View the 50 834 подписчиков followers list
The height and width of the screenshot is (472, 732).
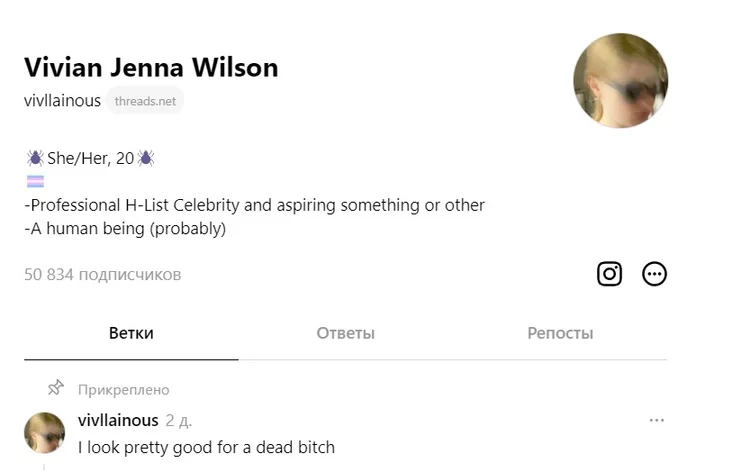103,274
